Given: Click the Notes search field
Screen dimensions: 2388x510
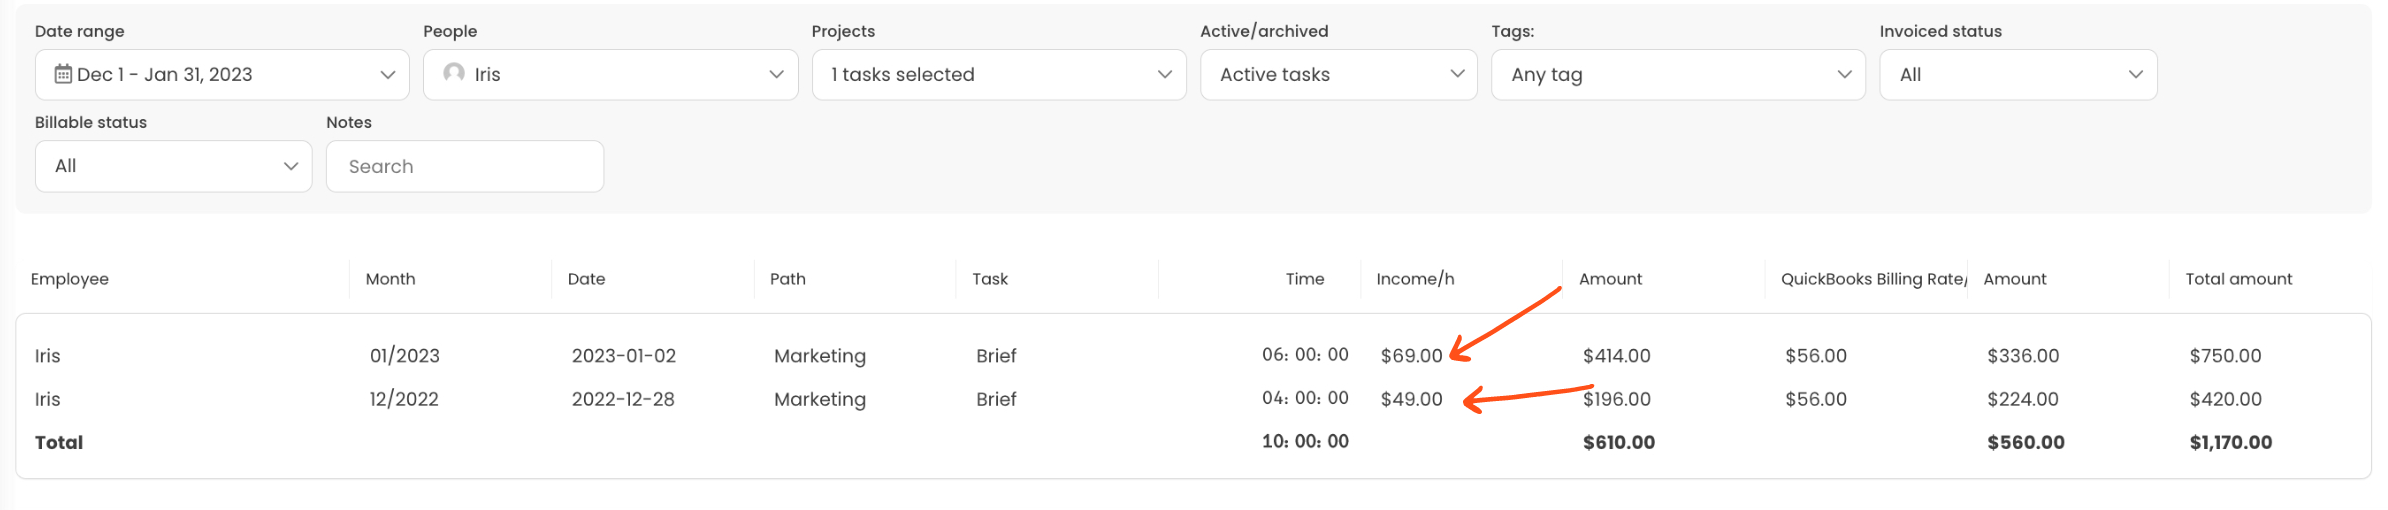Looking at the screenshot, I should point(465,166).
